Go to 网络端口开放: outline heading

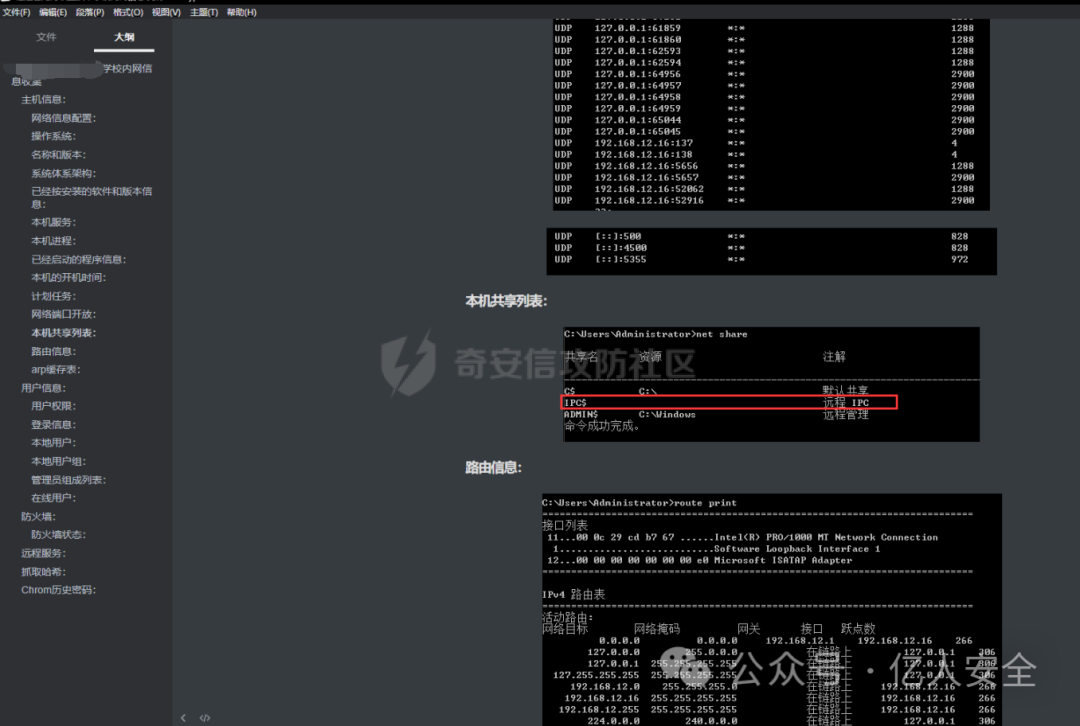click(x=63, y=314)
